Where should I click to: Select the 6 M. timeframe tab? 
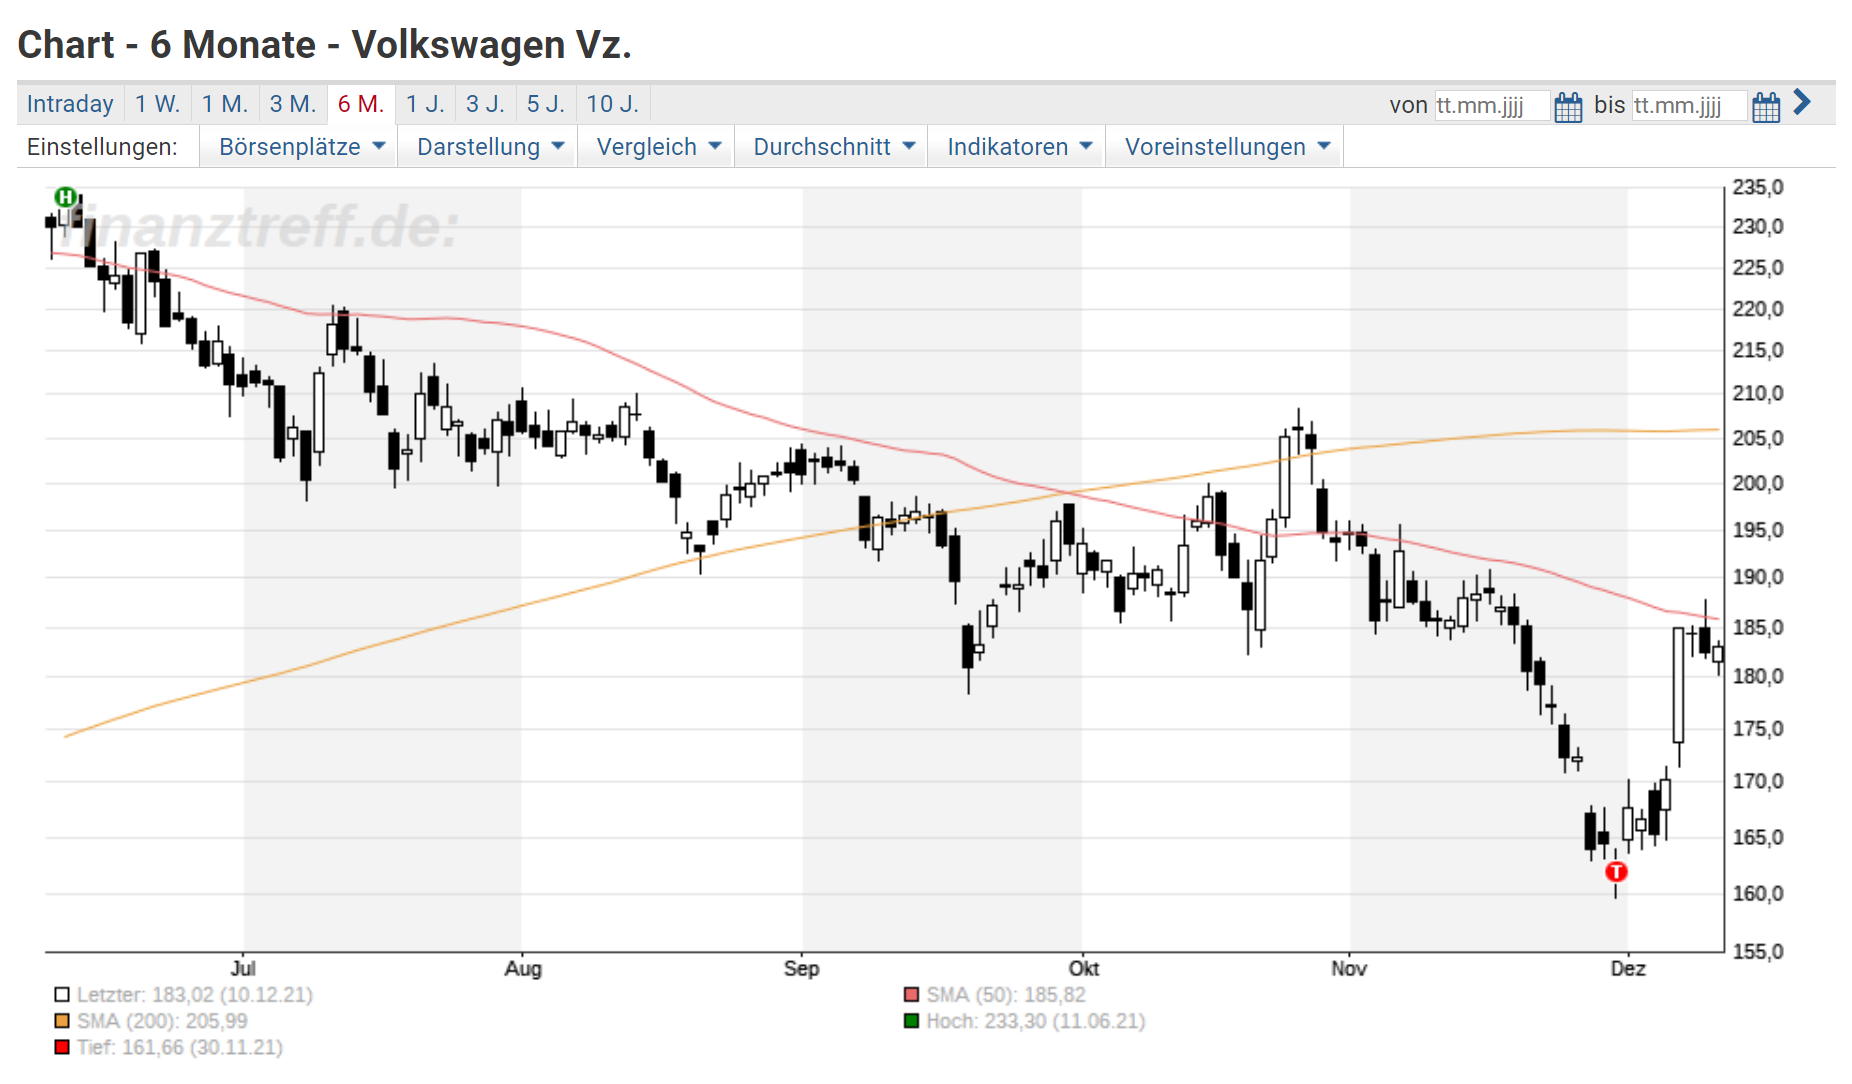tap(361, 104)
